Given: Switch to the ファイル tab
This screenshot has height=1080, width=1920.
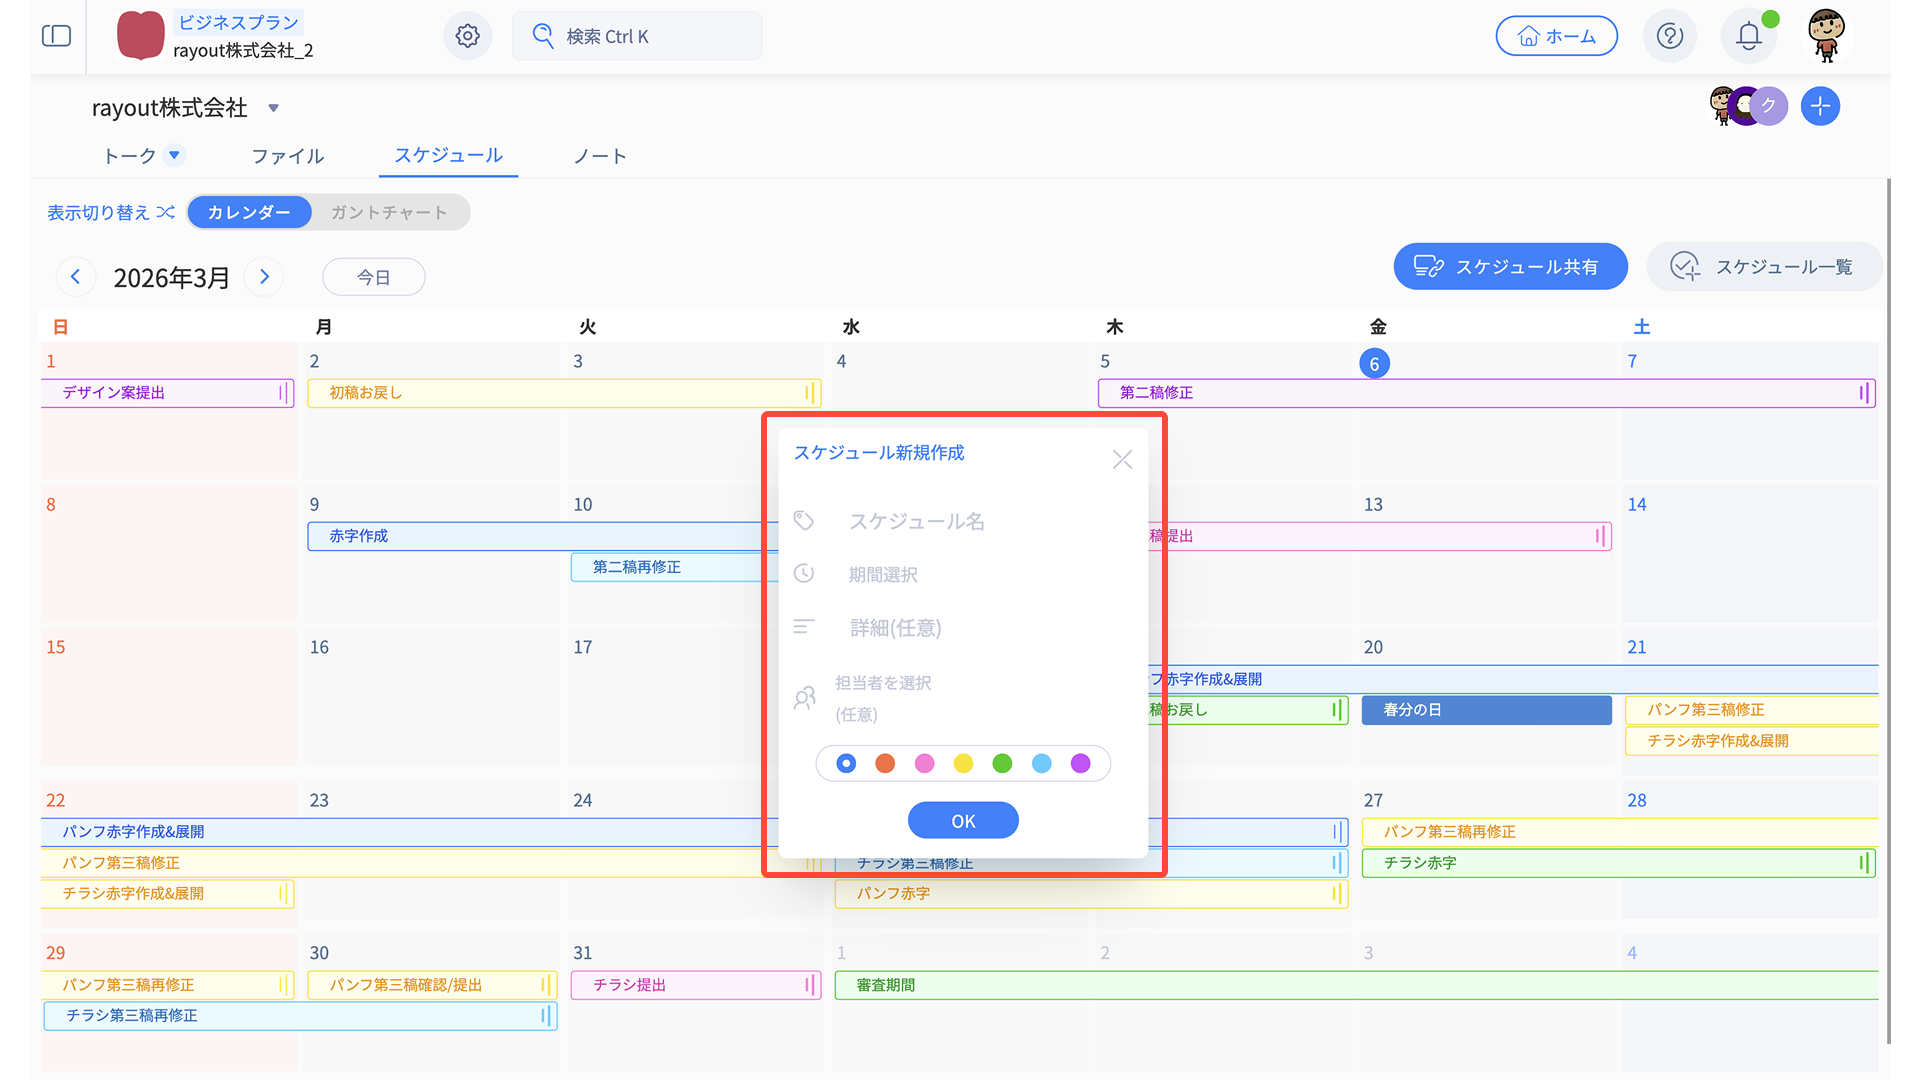Looking at the screenshot, I should (287, 156).
